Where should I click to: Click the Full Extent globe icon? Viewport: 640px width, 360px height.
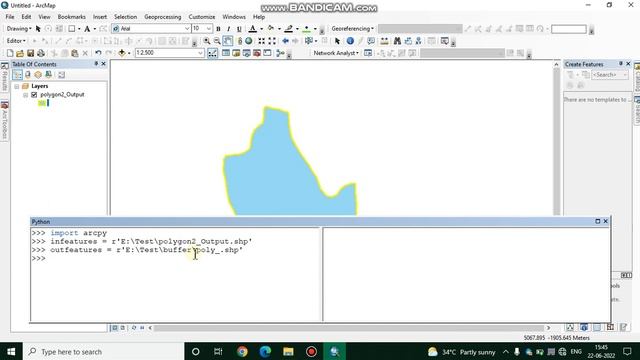pyautogui.click(x=249, y=41)
